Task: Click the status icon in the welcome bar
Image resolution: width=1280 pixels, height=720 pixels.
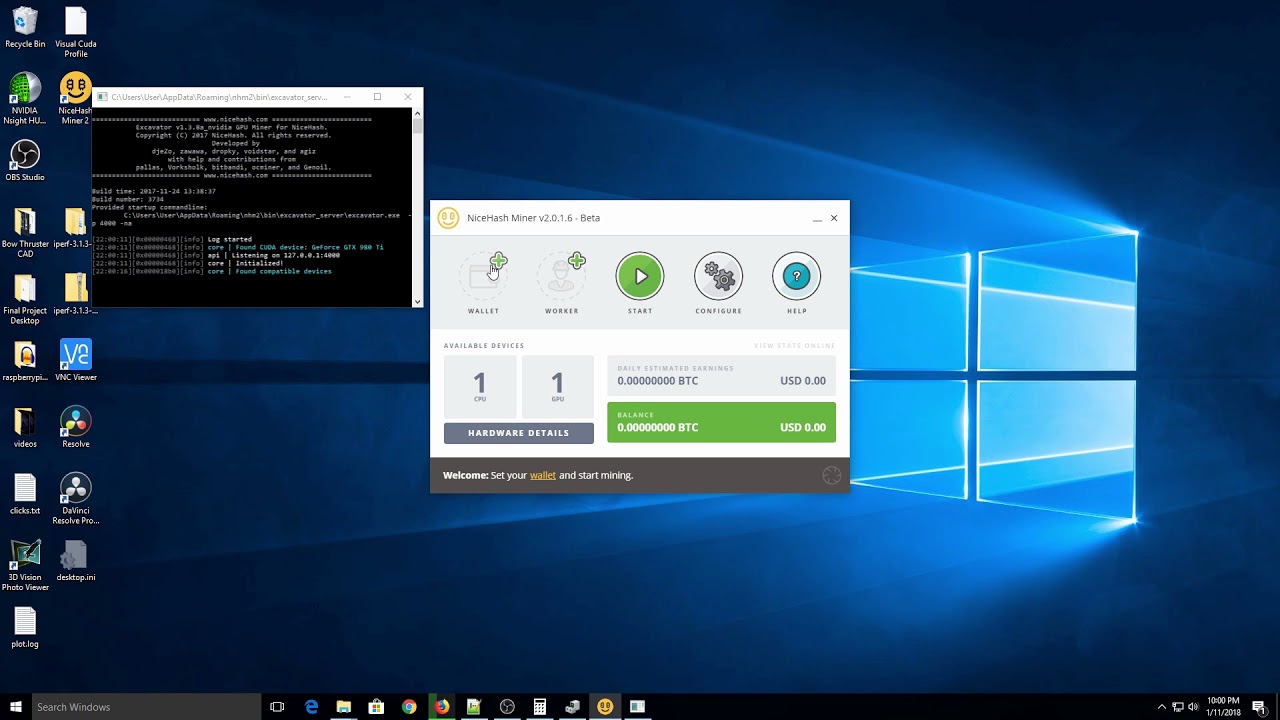Action: pos(831,476)
